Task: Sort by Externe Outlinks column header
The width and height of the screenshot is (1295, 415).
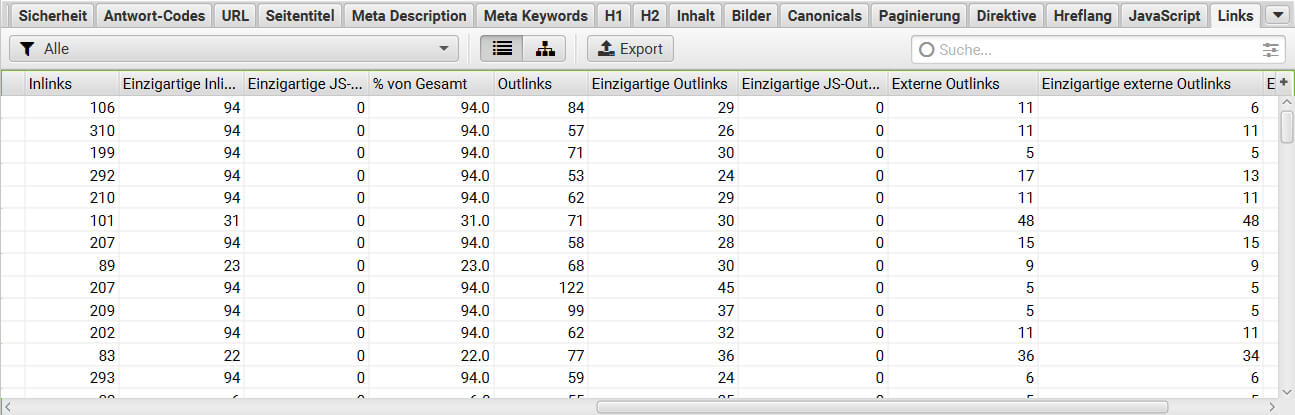Action: (x=962, y=84)
